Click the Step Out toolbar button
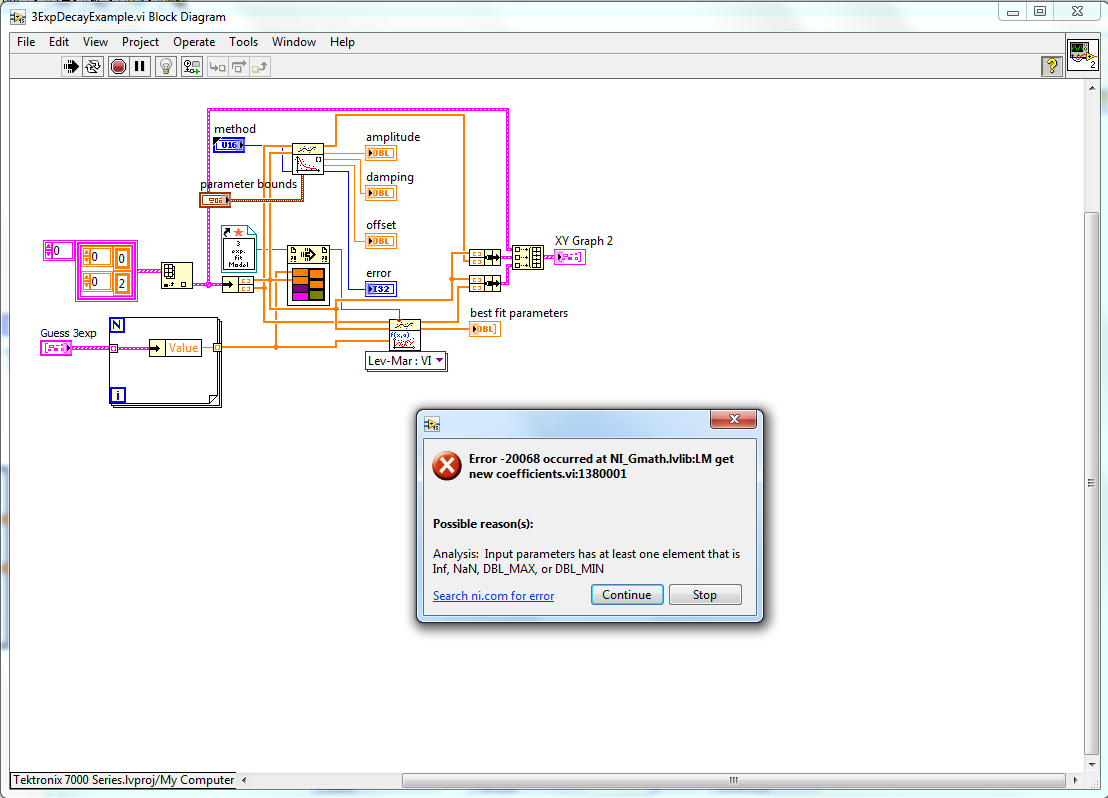The height and width of the screenshot is (798, 1108). tap(260, 66)
